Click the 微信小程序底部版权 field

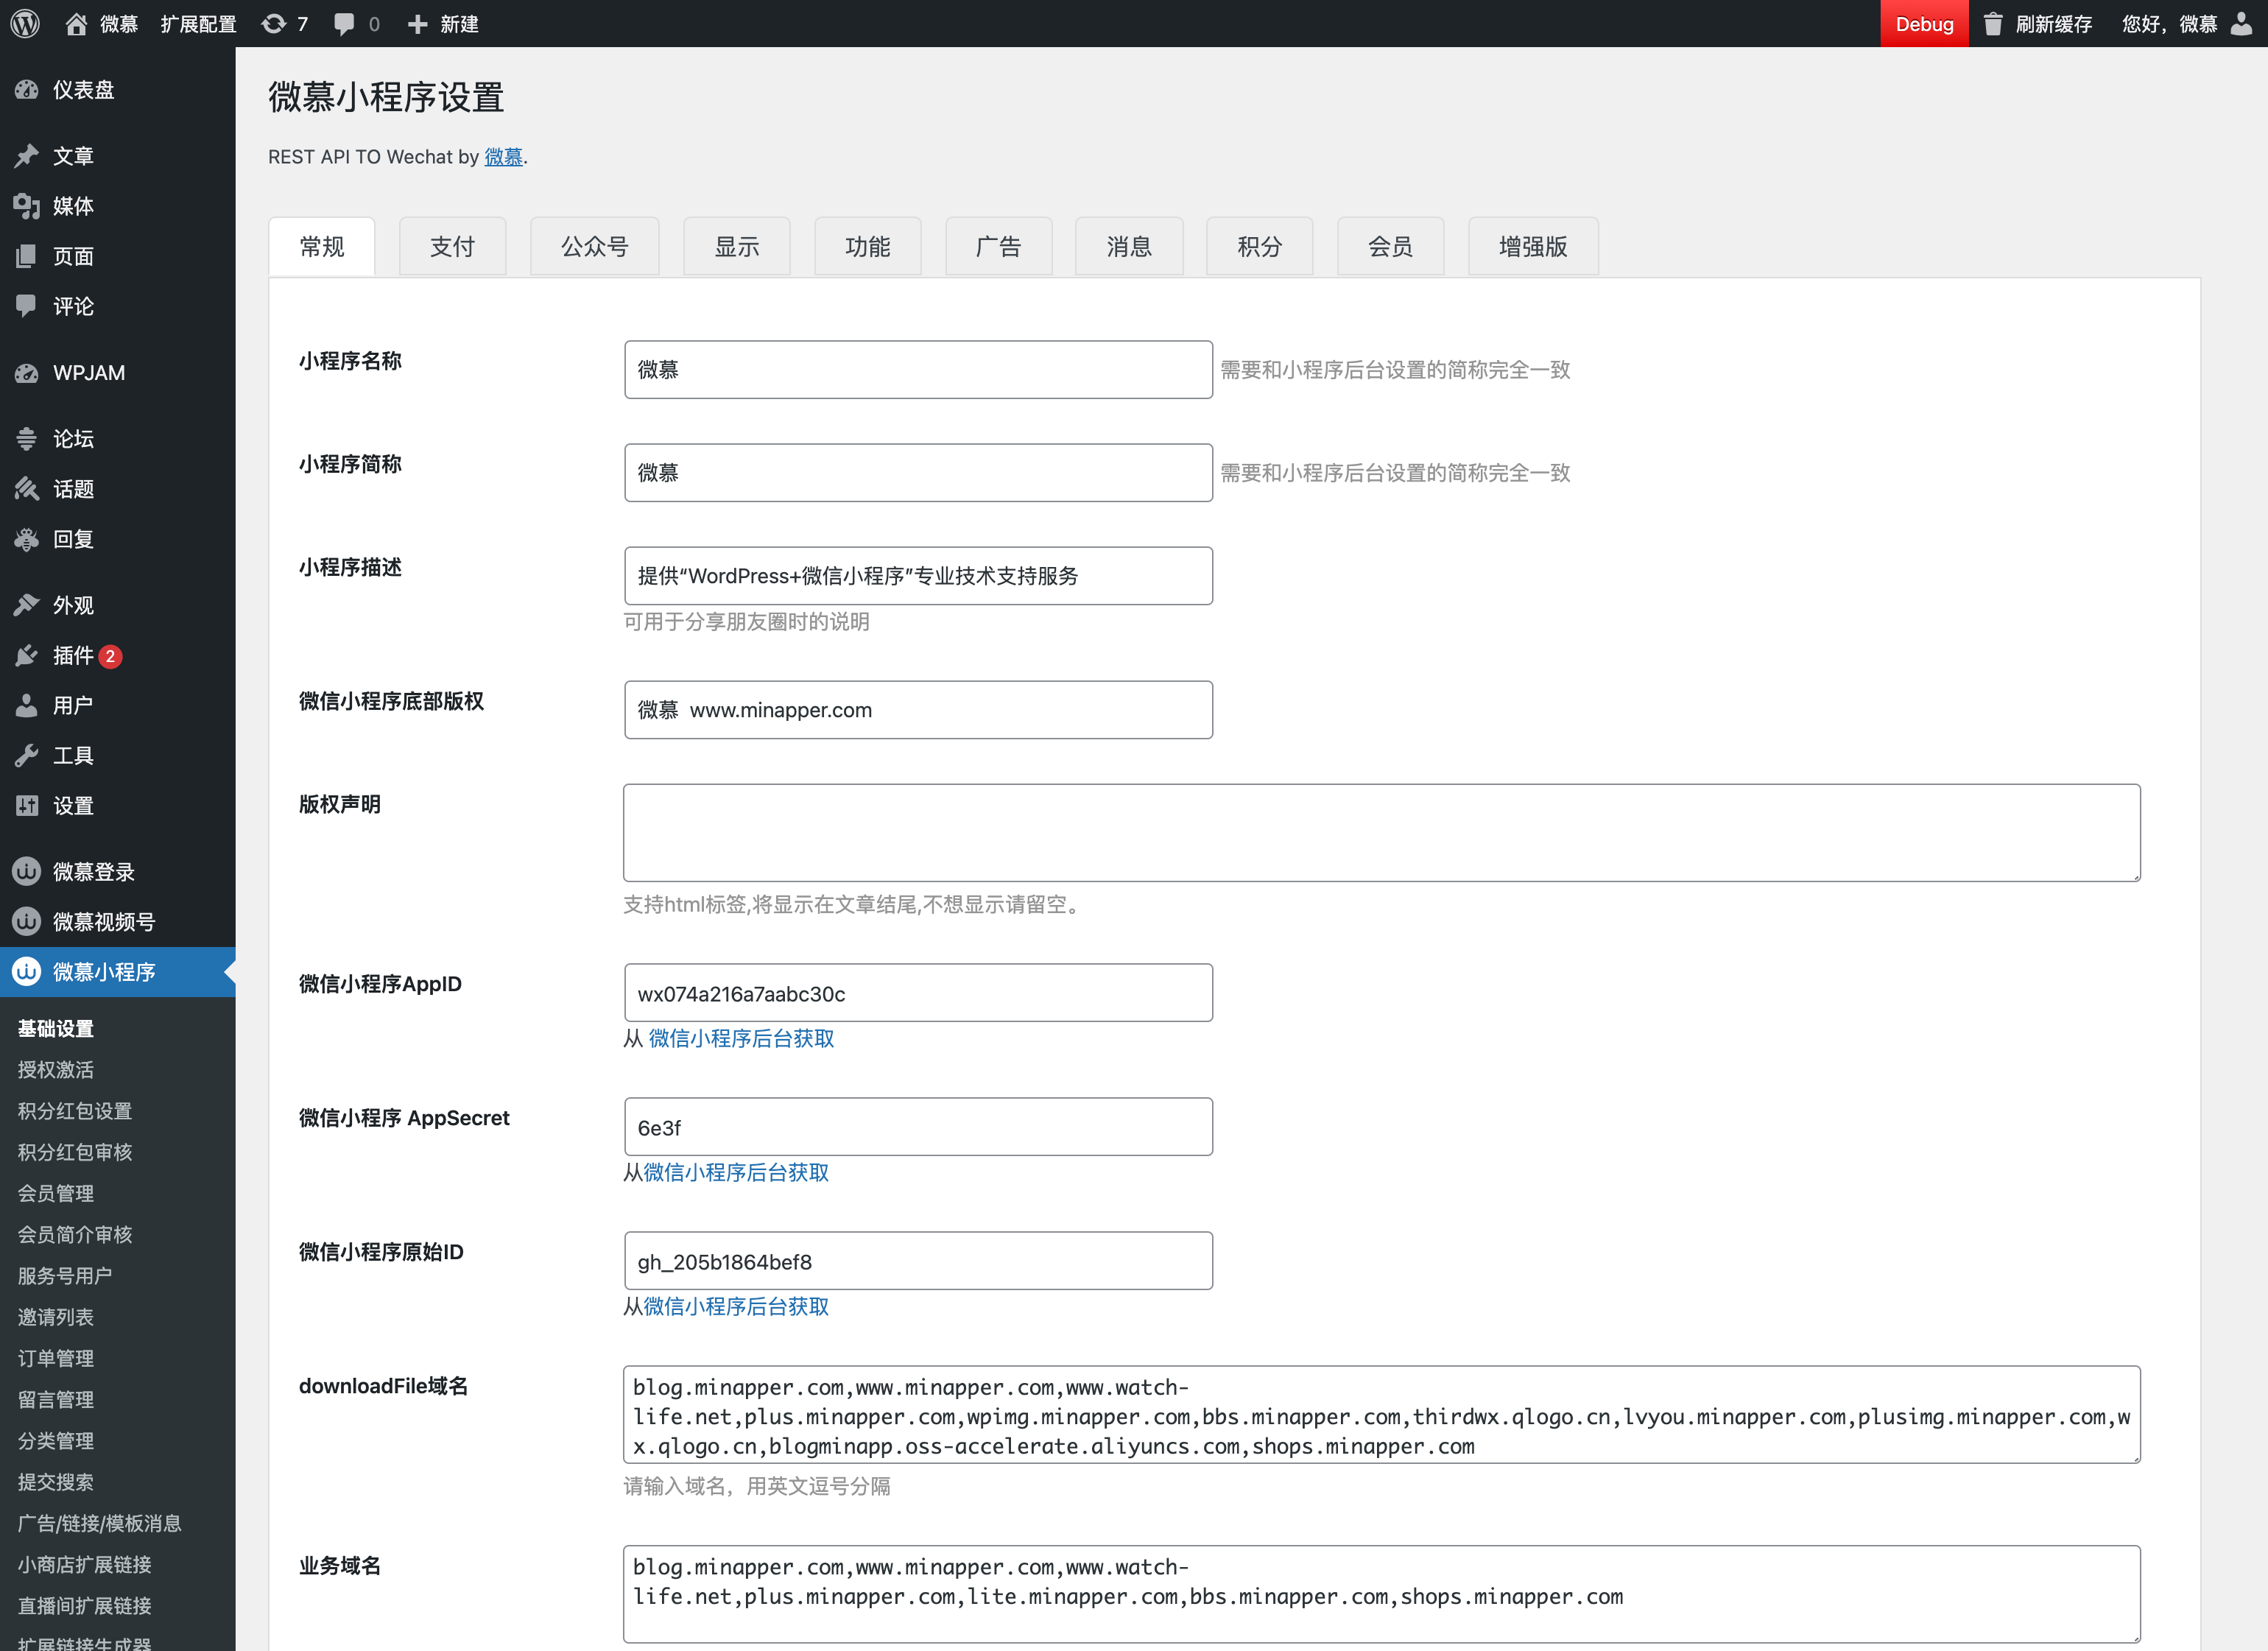click(x=918, y=710)
